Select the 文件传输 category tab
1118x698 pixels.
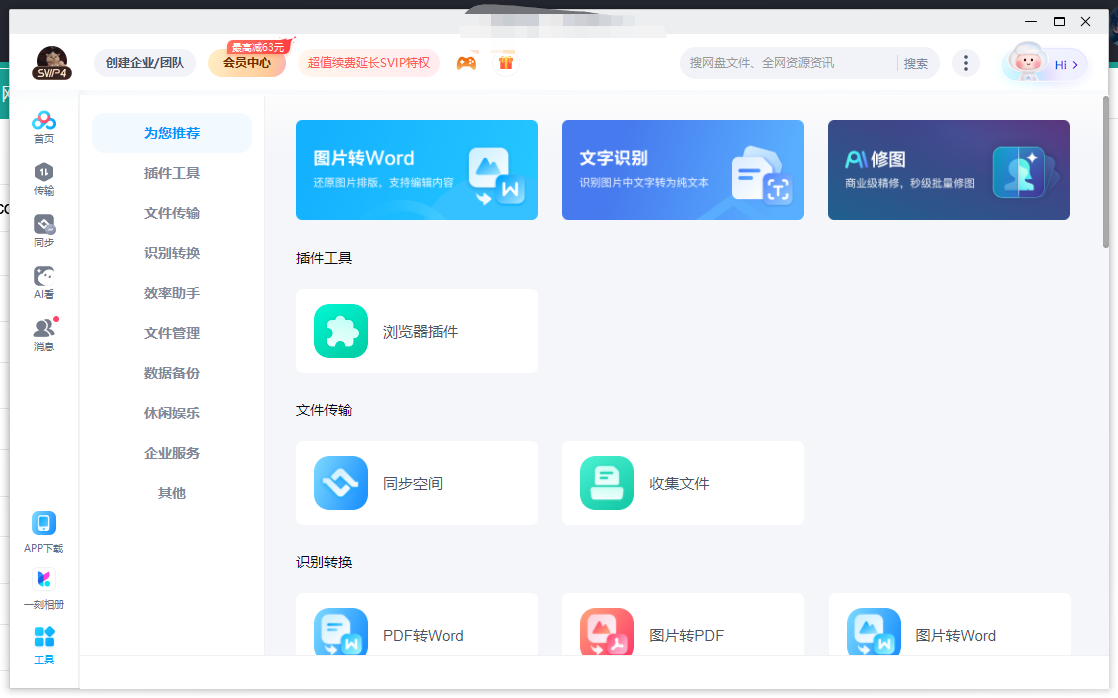pos(172,212)
